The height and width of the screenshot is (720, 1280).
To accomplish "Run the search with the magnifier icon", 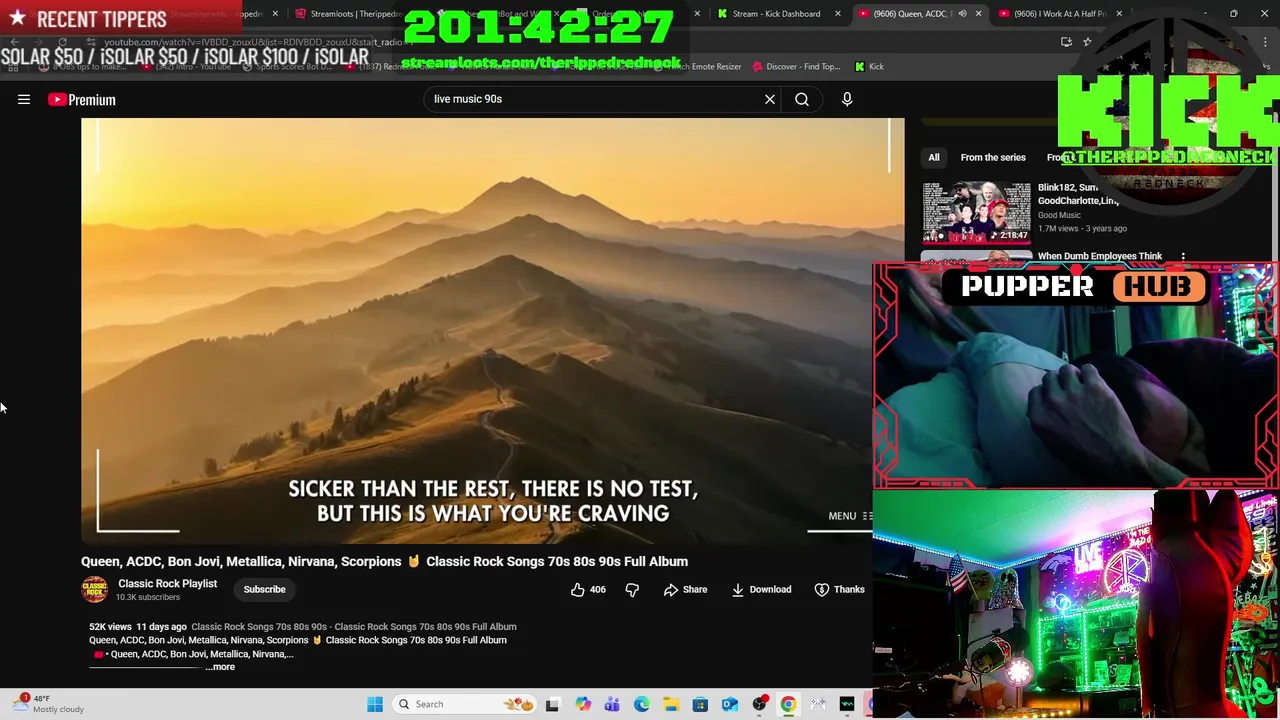I will click(x=802, y=99).
